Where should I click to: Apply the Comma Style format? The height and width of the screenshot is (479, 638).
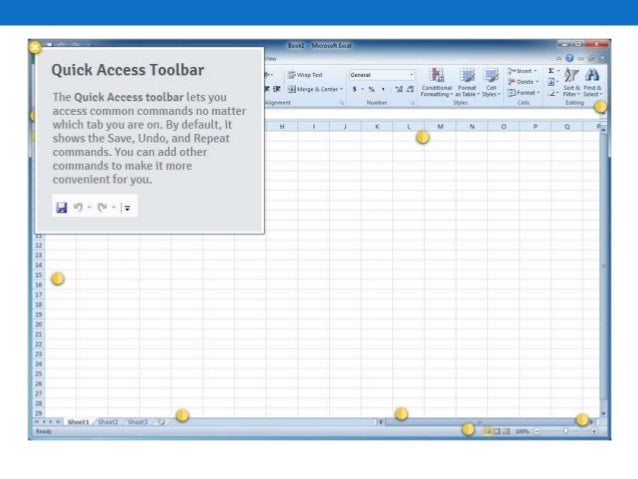[x=383, y=89]
